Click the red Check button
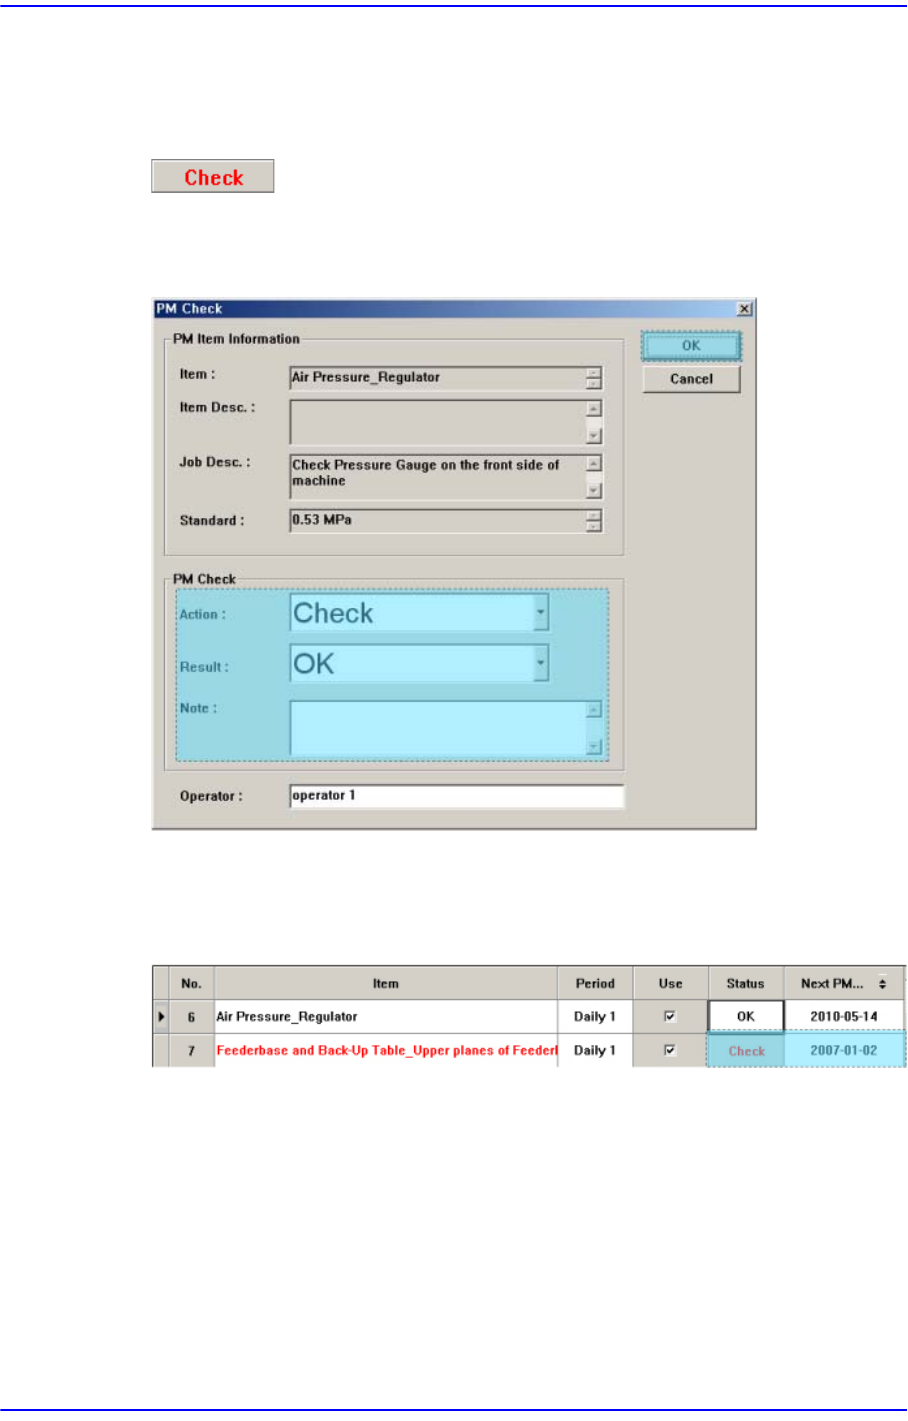908x1421 pixels. tap(212, 177)
